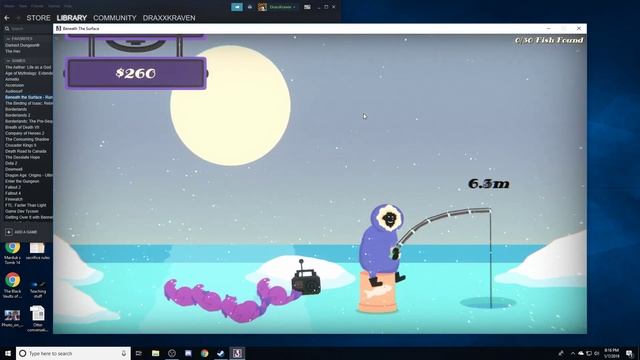Select The Consuming Shadow entry
The height and width of the screenshot is (360, 640).
[27, 139]
